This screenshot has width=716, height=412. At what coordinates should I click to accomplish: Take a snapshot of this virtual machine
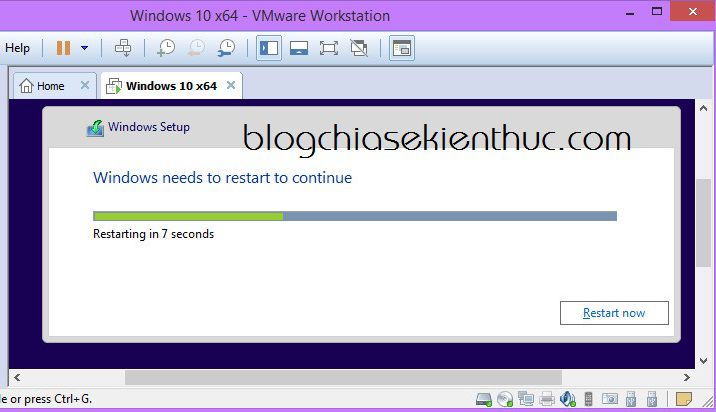tap(166, 48)
